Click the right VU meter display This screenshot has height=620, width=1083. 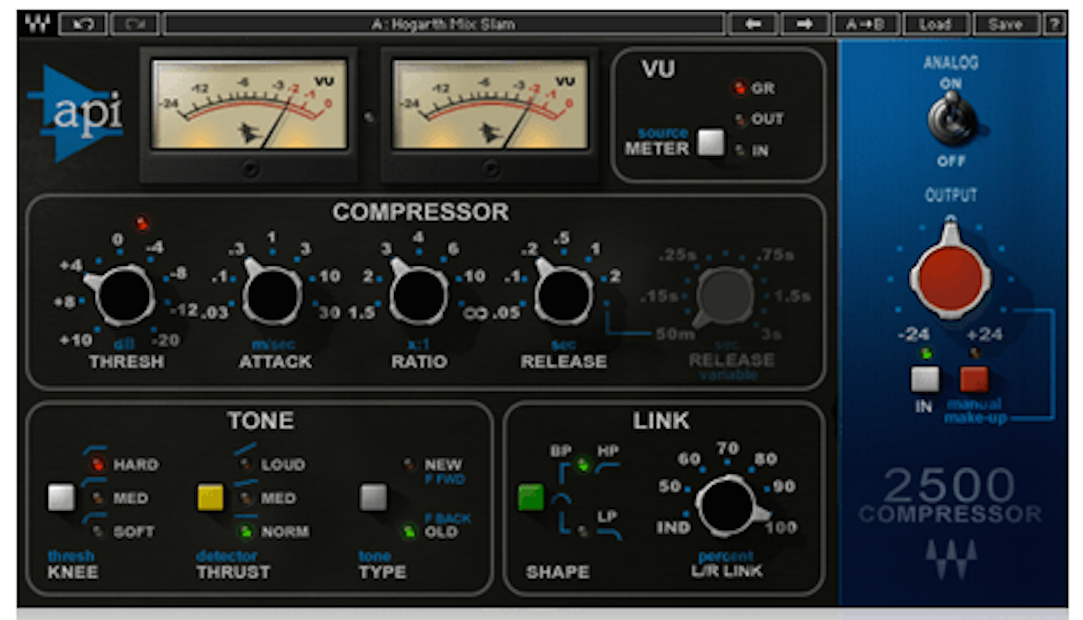[x=490, y=104]
